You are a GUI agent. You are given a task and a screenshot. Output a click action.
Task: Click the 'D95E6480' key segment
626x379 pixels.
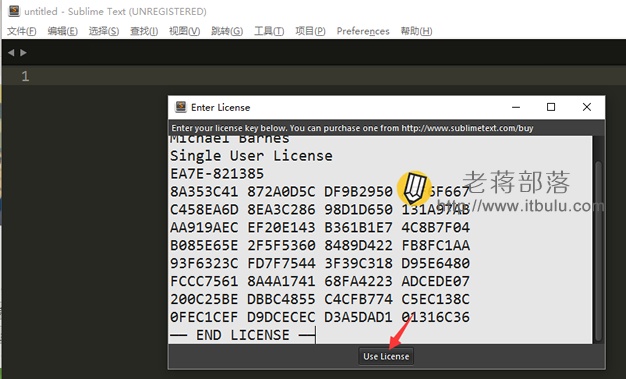click(436, 263)
